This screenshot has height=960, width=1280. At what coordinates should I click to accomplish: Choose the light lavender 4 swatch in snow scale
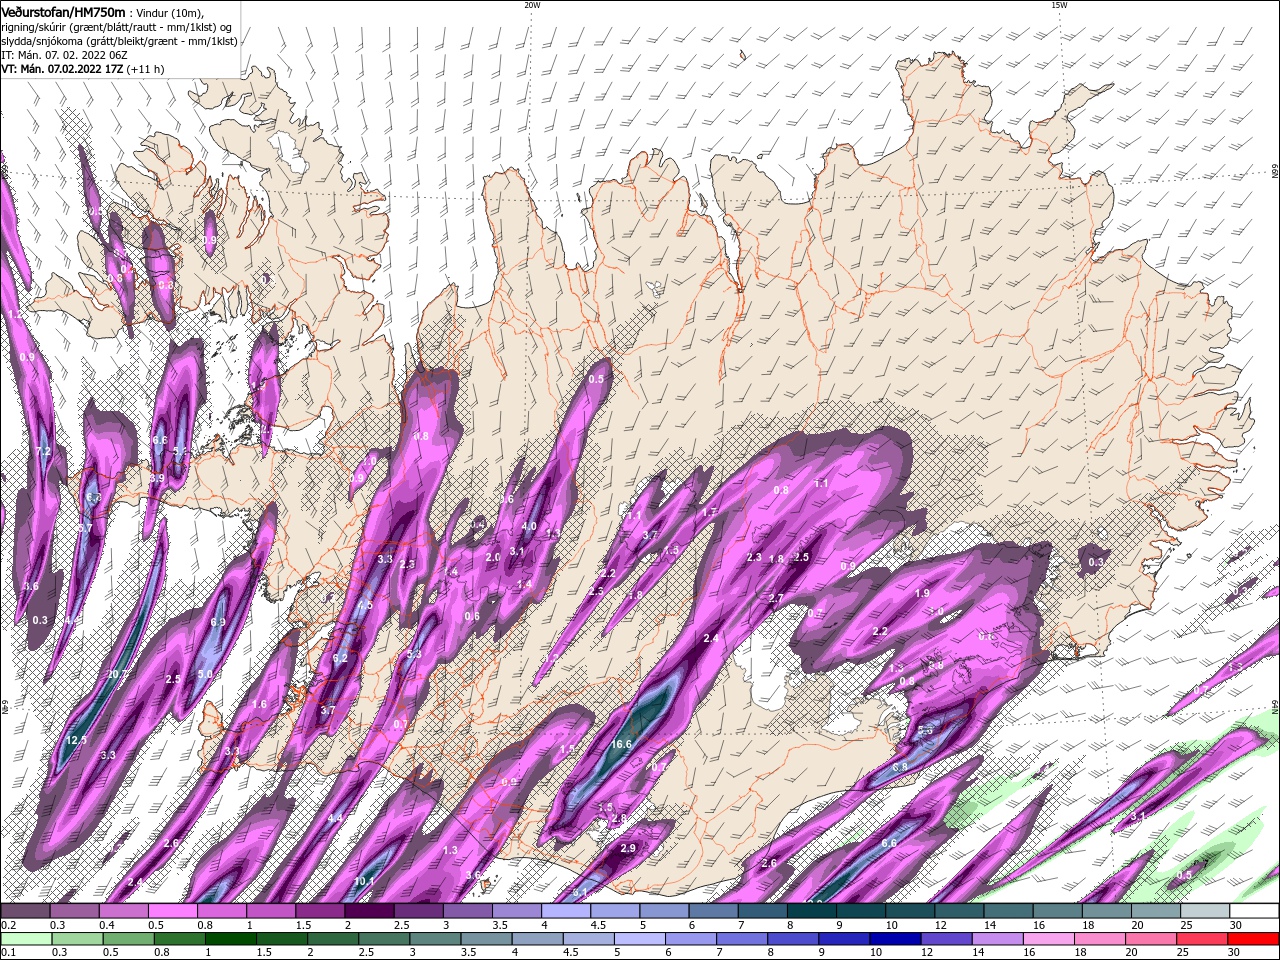[564, 911]
